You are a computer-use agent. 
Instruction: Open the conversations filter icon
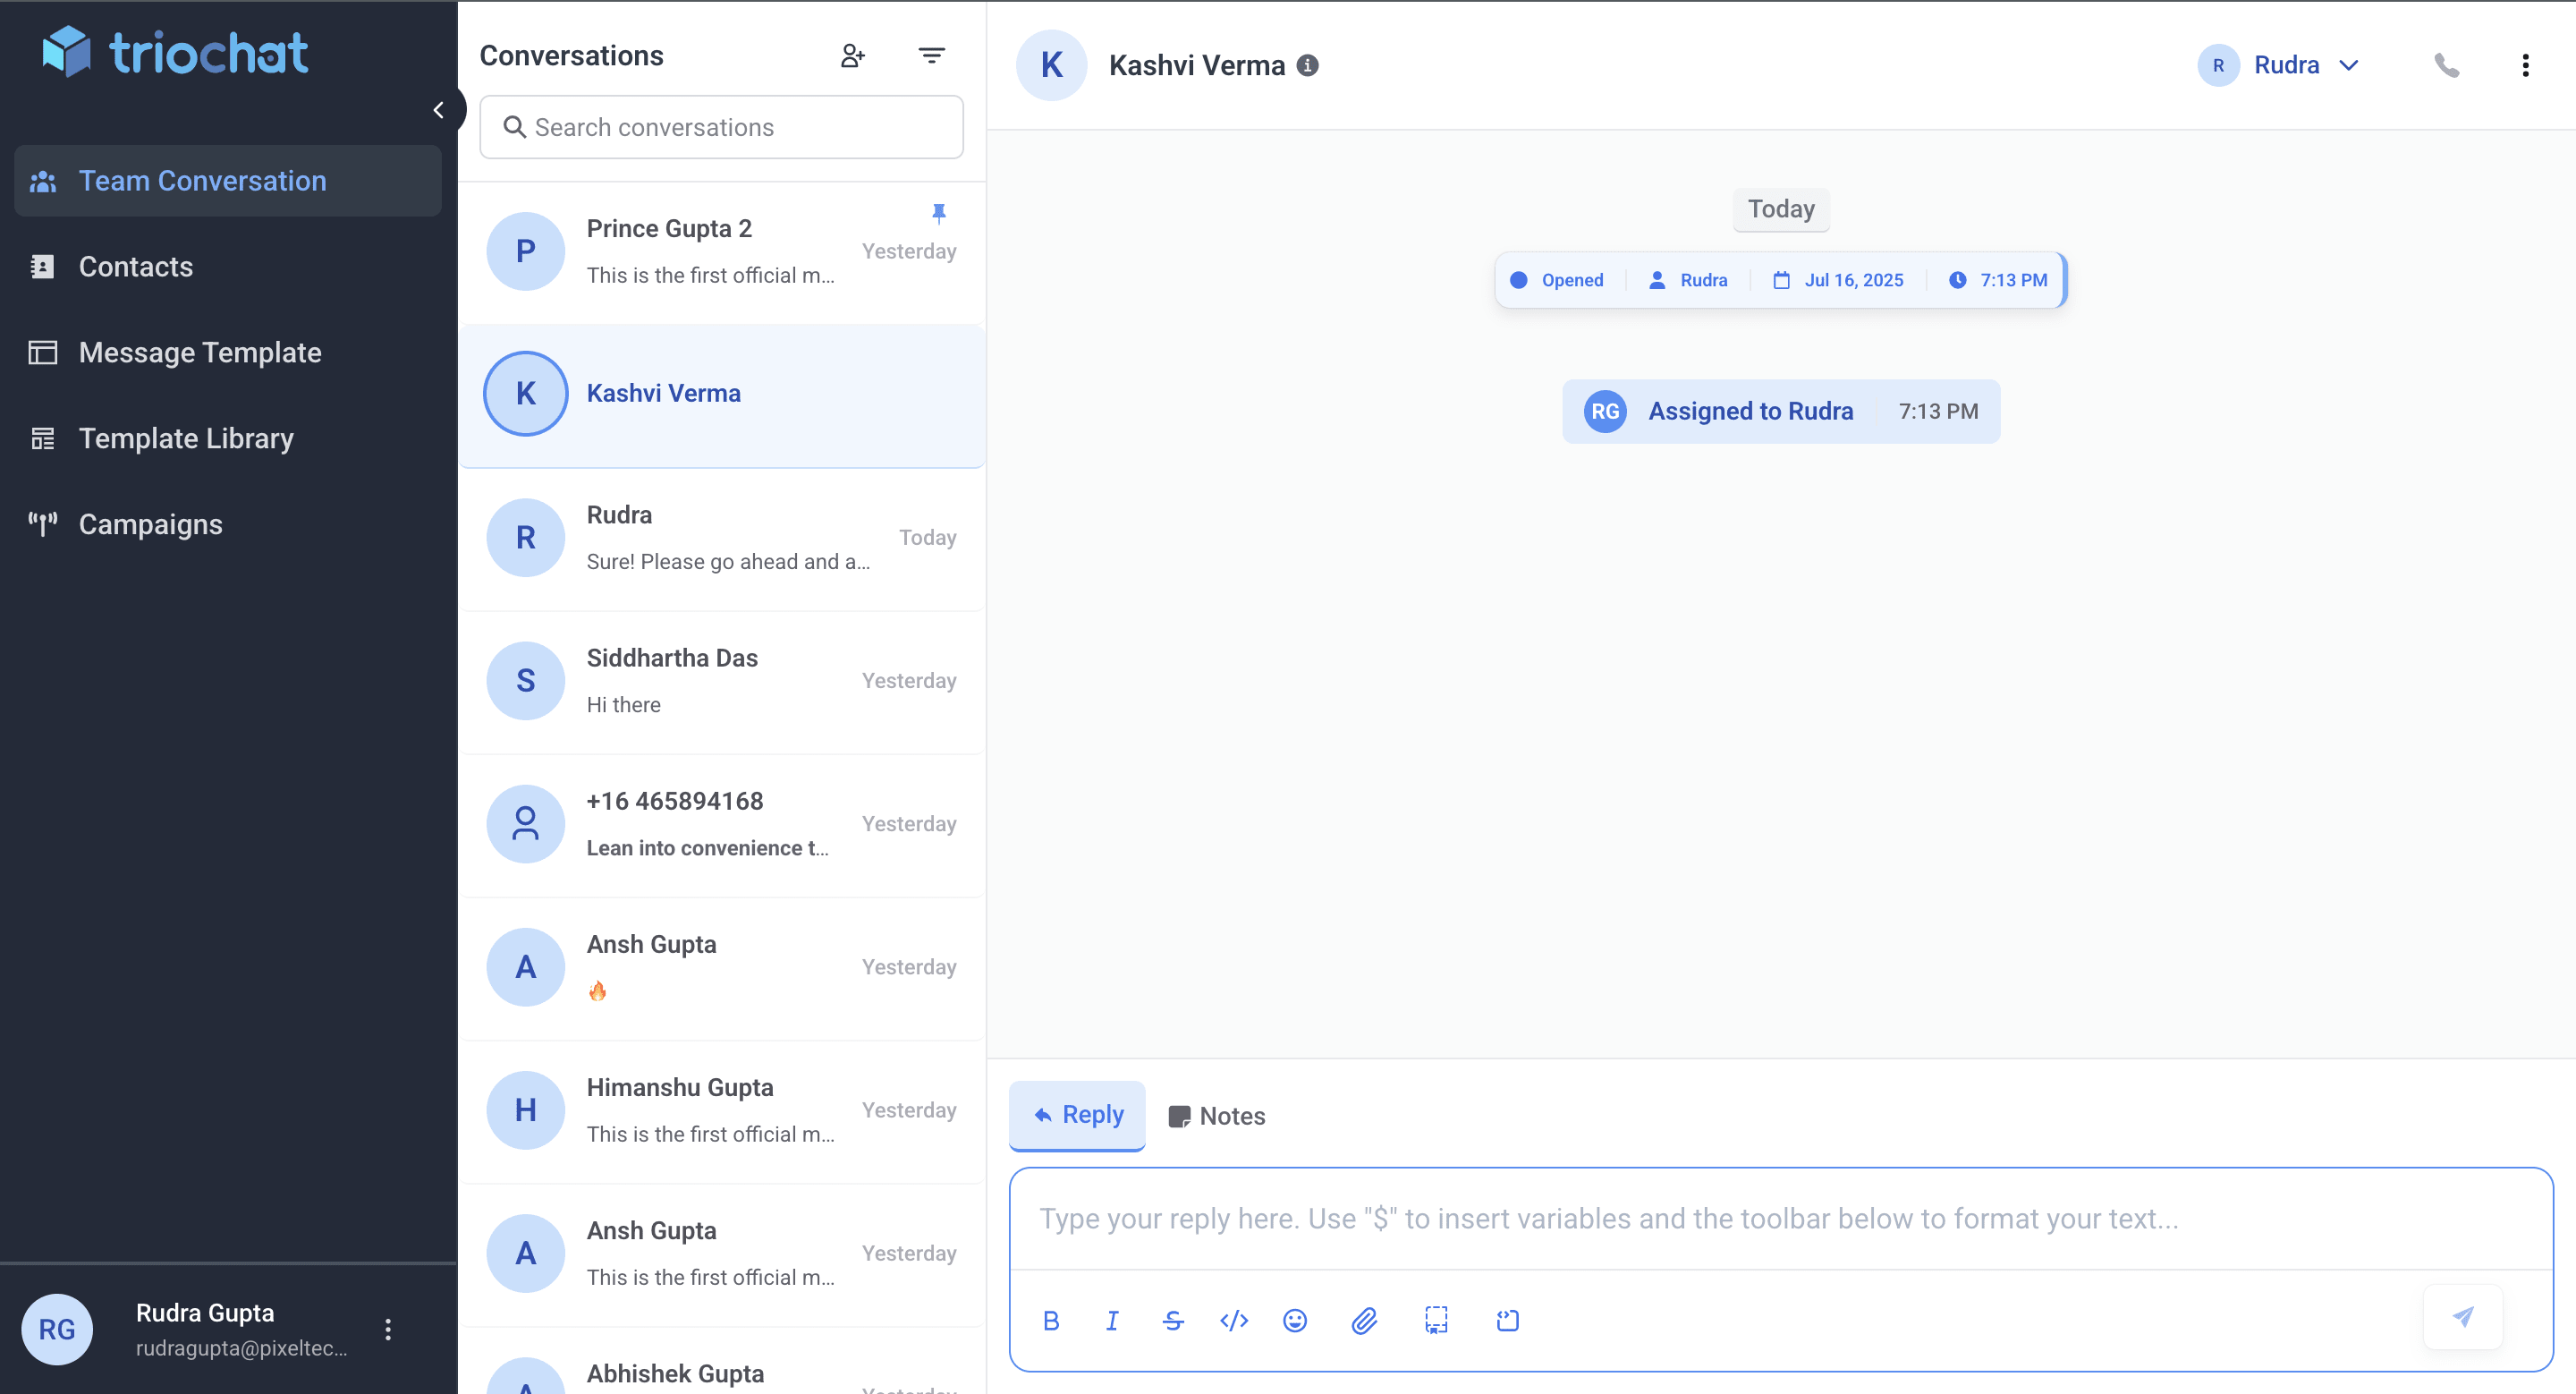tap(931, 56)
